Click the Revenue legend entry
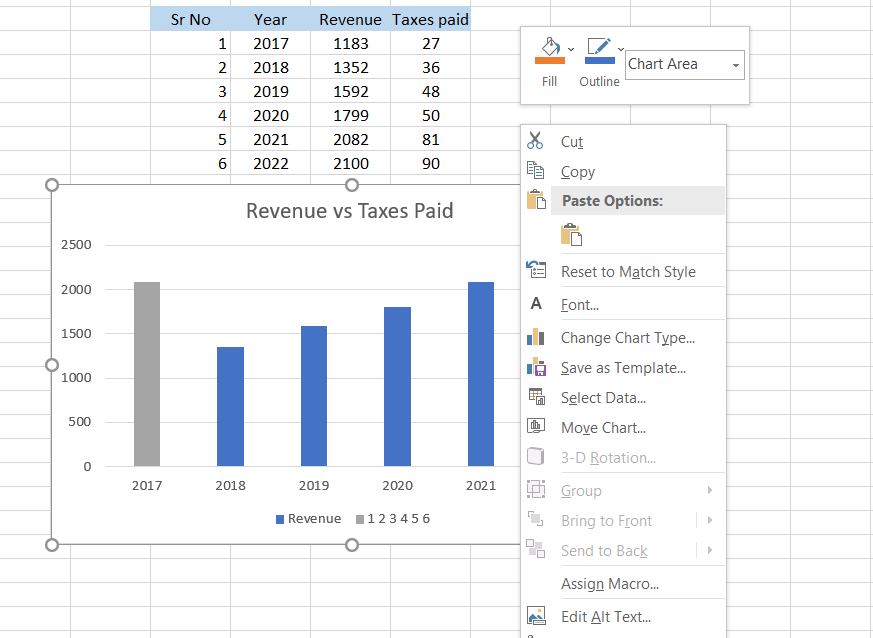Screen dimensions: 873x638 pos(308,519)
